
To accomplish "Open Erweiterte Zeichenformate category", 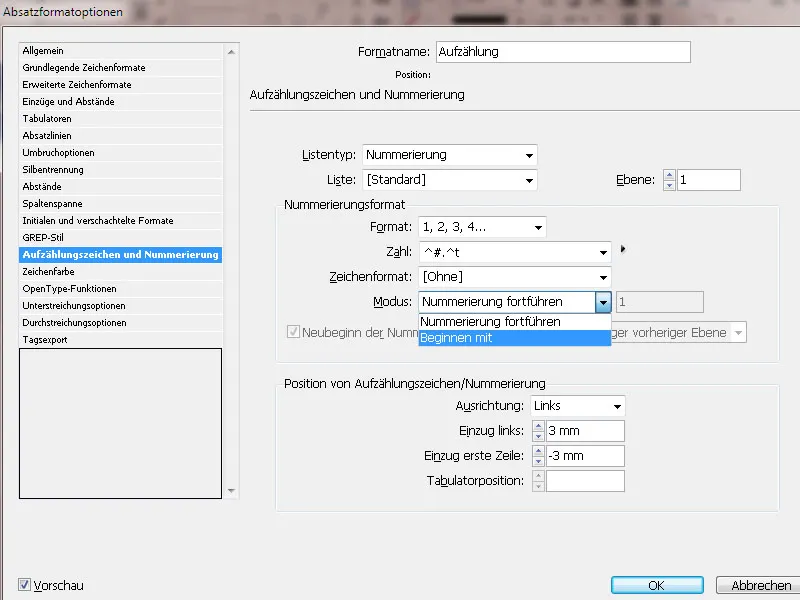I will pyautogui.click(x=120, y=84).
